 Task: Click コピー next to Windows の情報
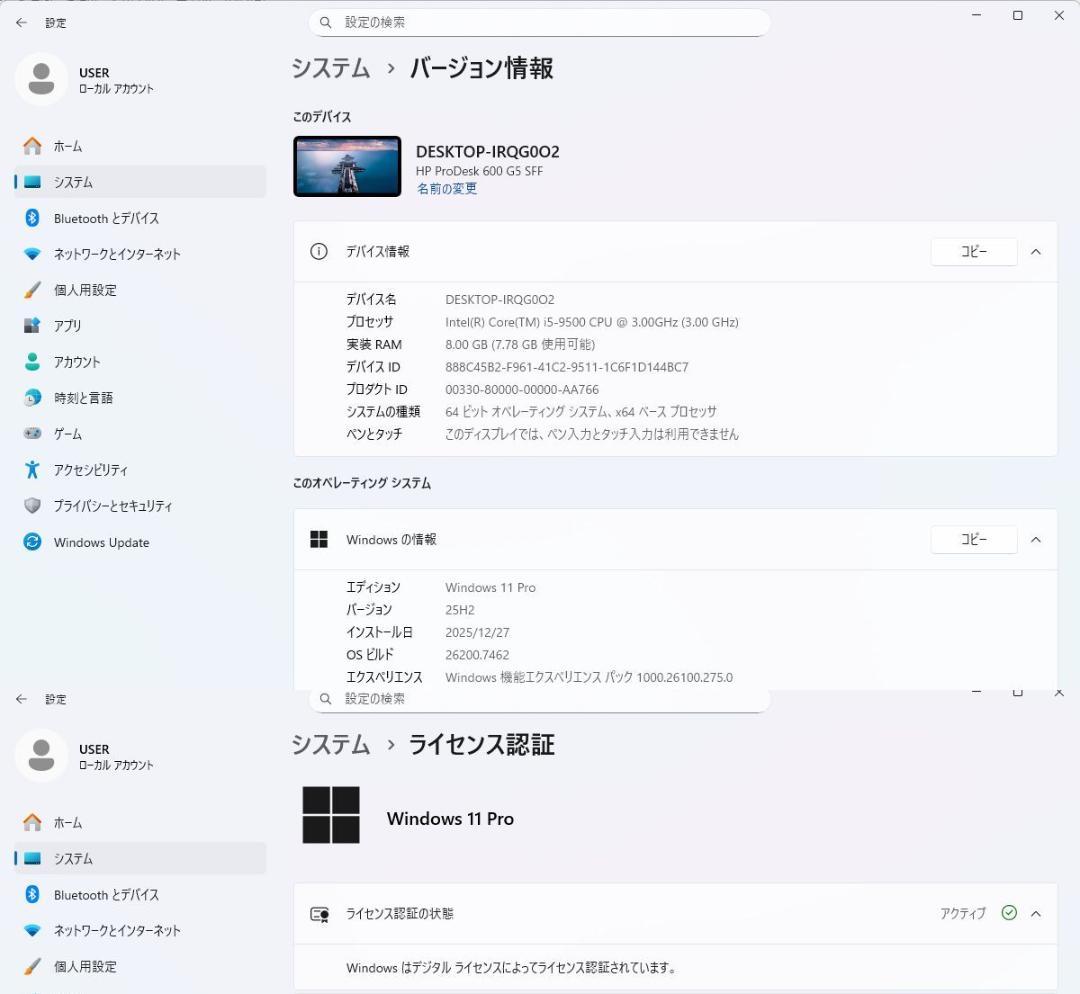[972, 539]
